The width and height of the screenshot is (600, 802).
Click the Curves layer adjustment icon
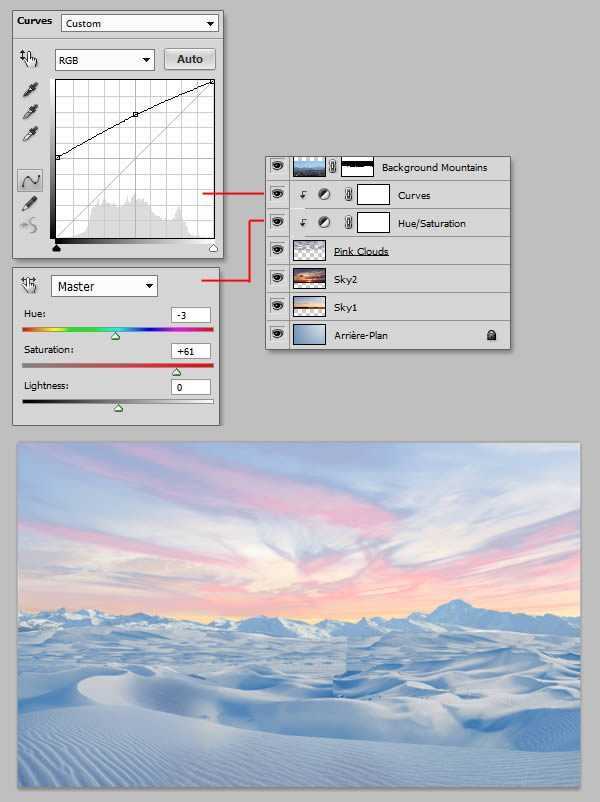[324, 195]
